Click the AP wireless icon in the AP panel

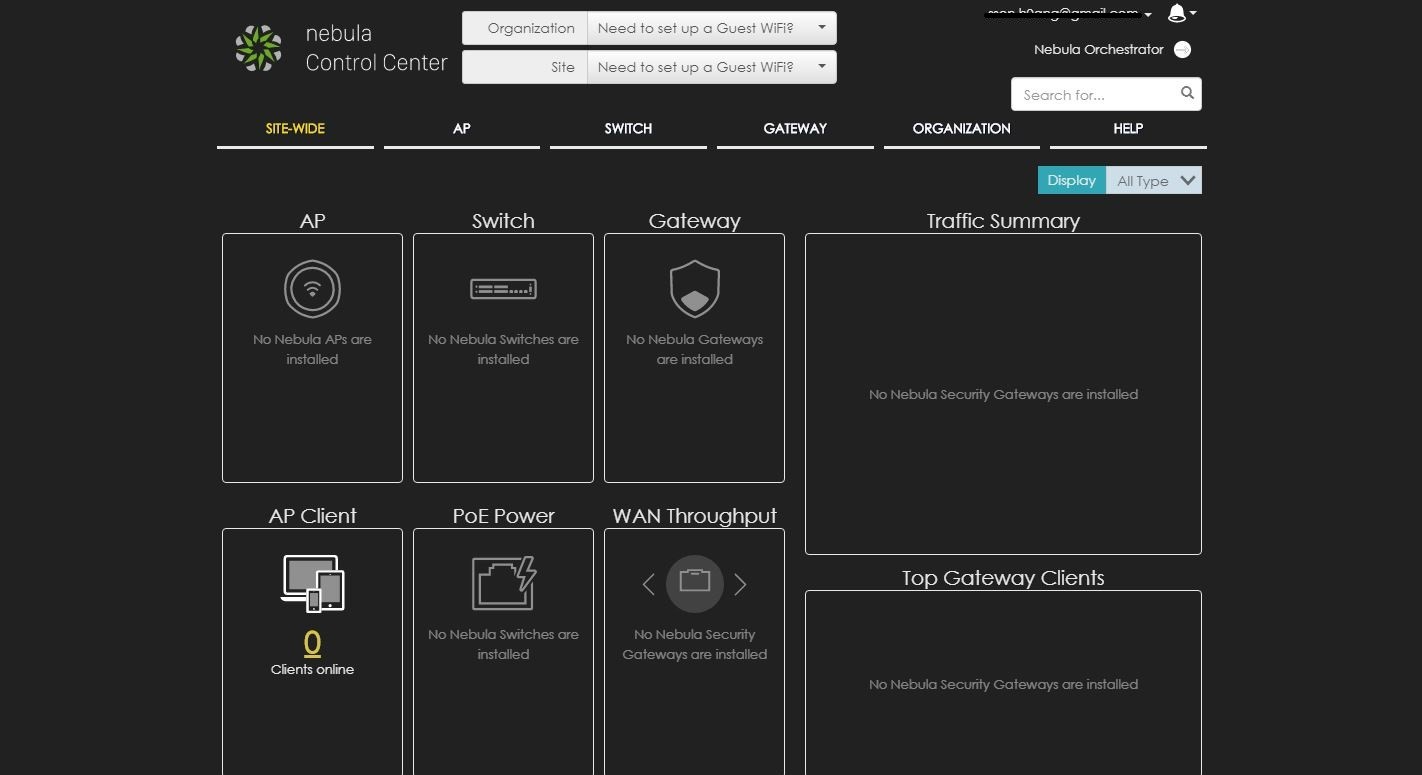pos(312,289)
